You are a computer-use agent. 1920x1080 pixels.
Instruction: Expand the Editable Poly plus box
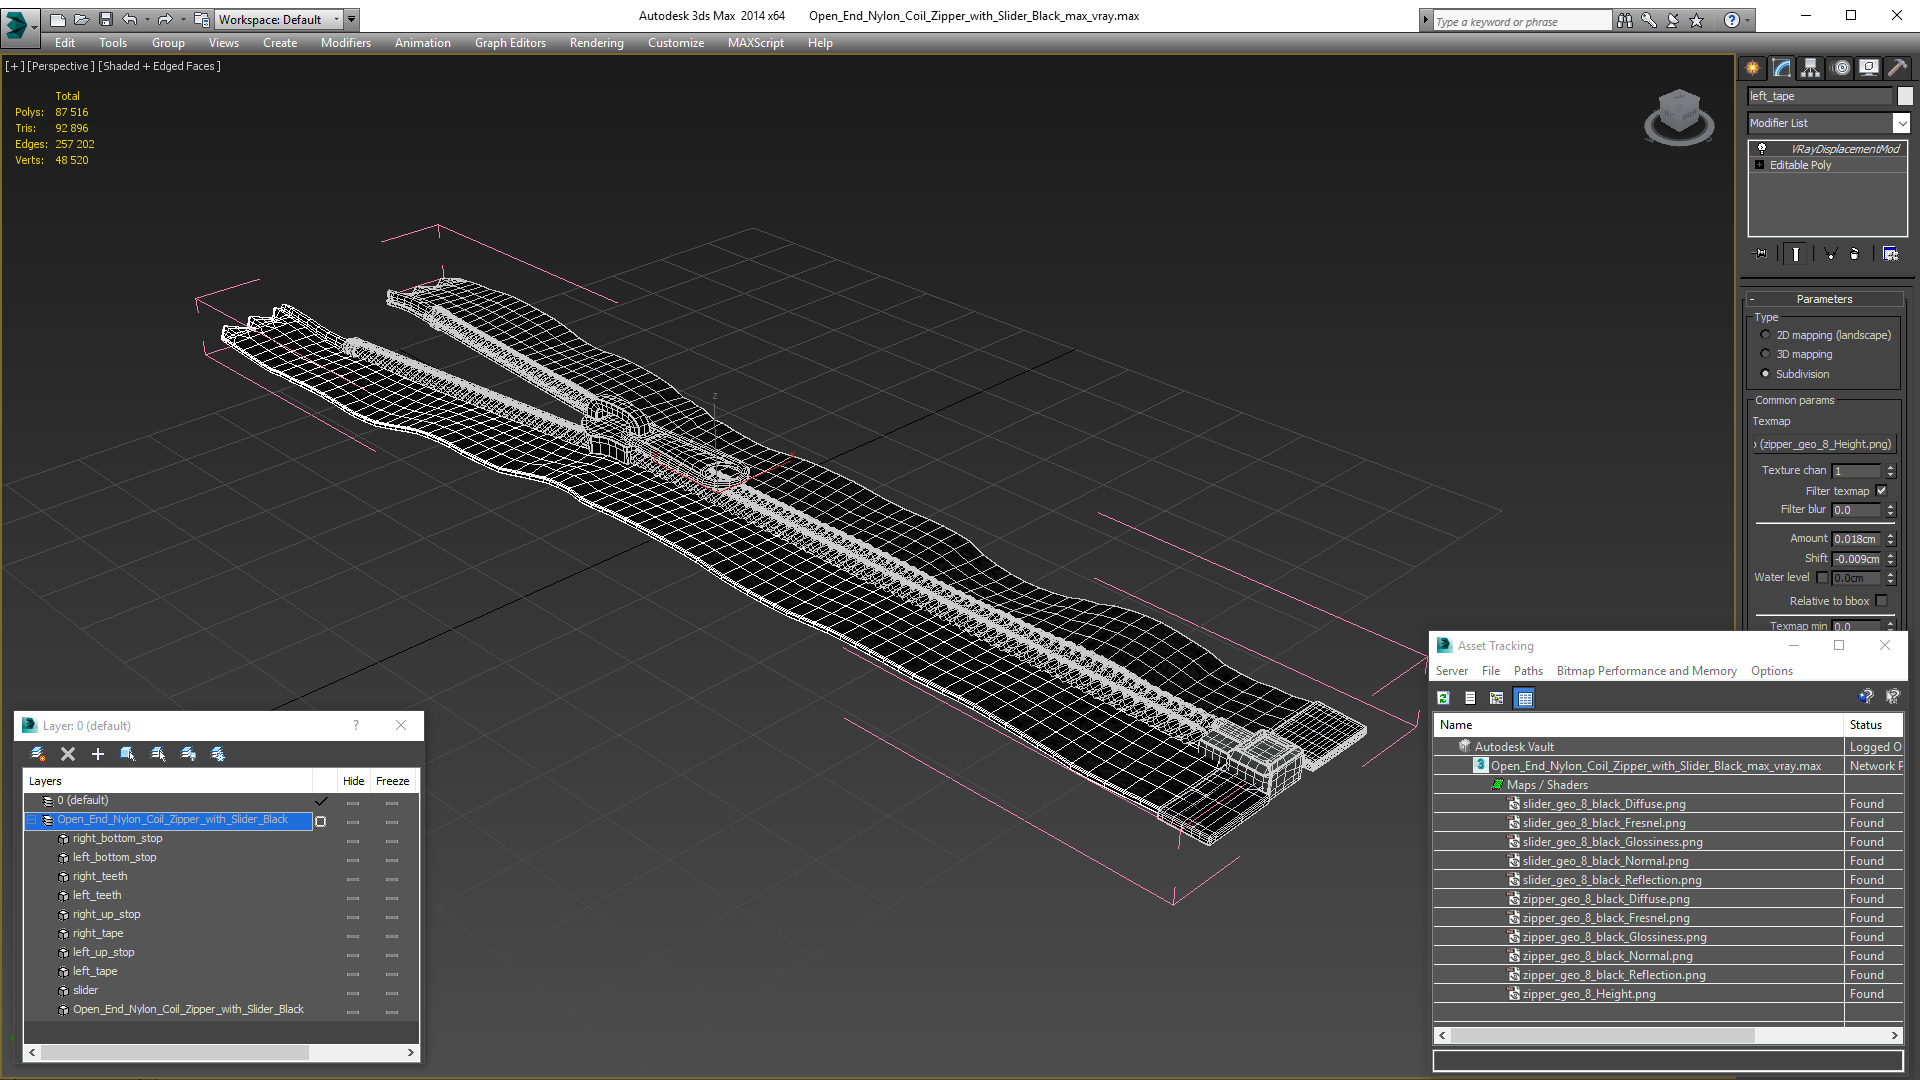(x=1759, y=165)
